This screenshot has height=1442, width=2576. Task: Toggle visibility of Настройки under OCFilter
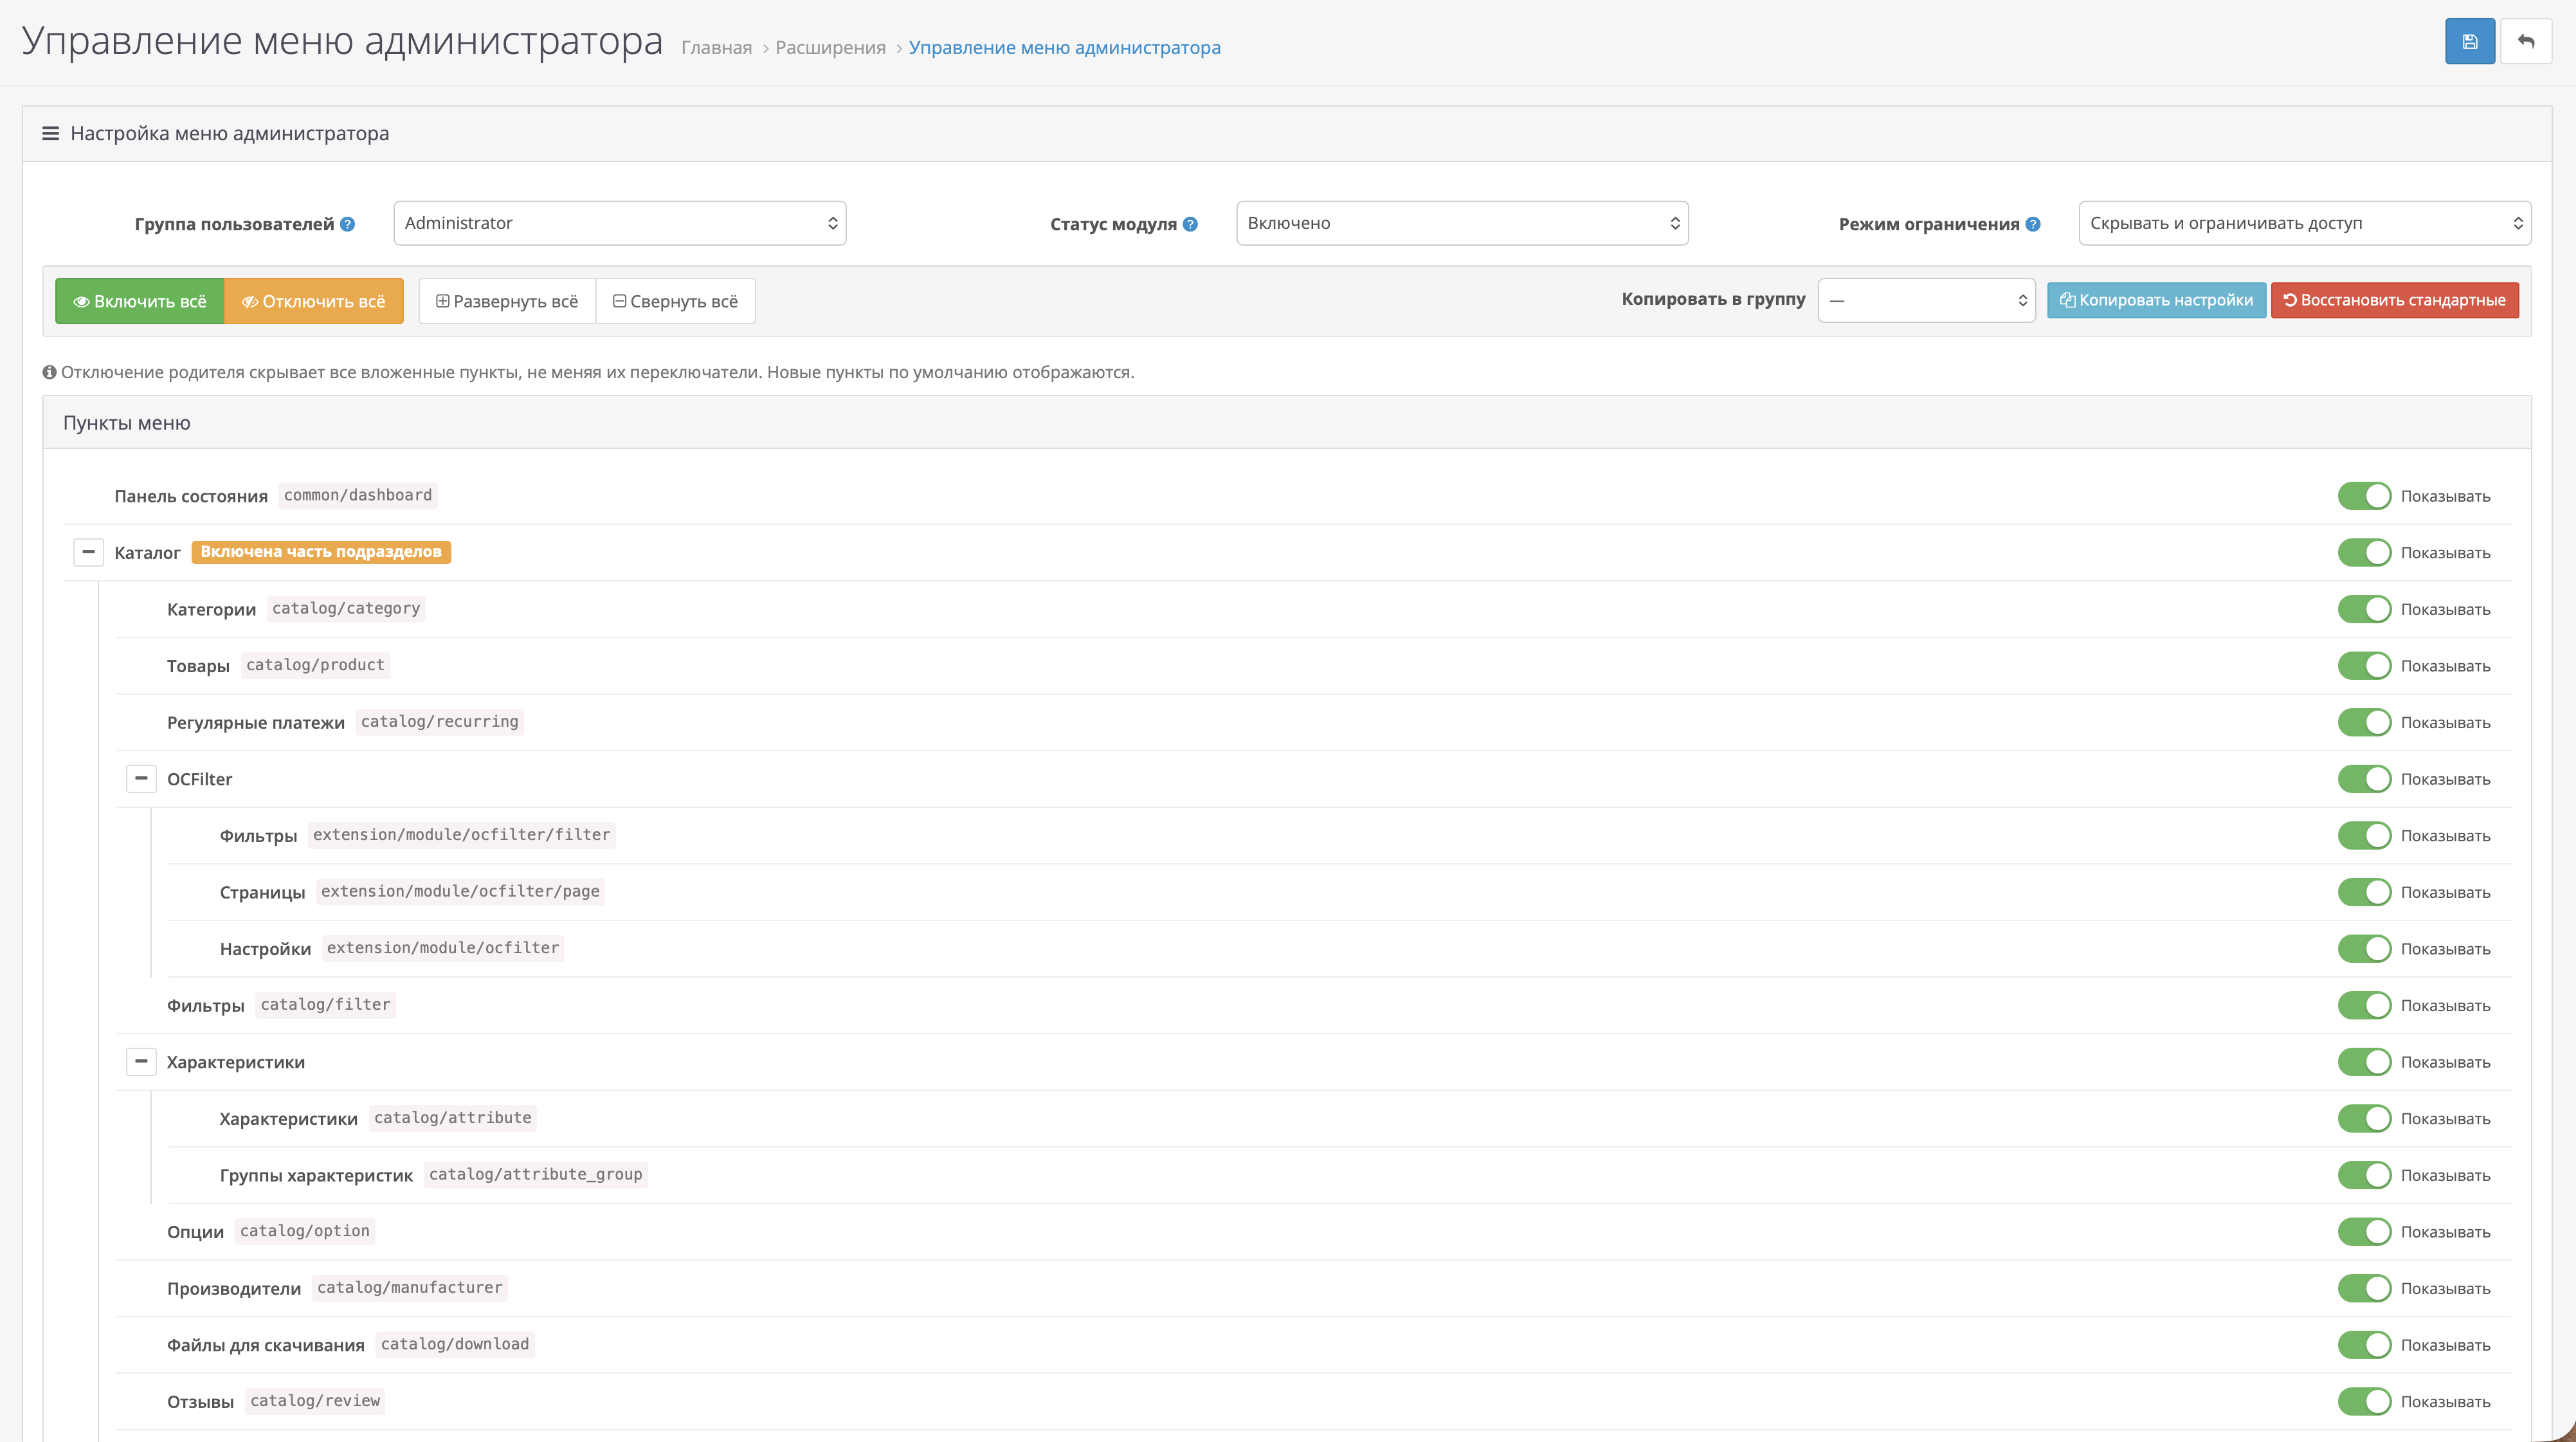pyautogui.click(x=2364, y=949)
